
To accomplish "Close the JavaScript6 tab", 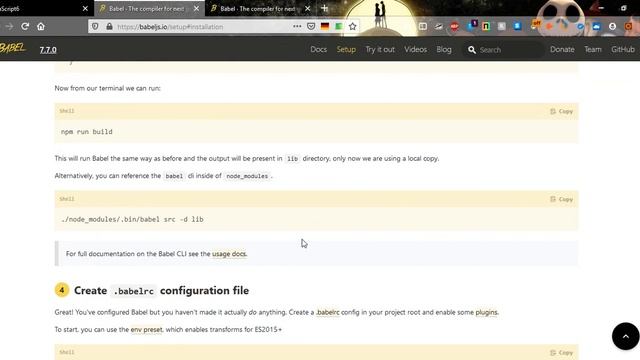I will (x=85, y=9).
